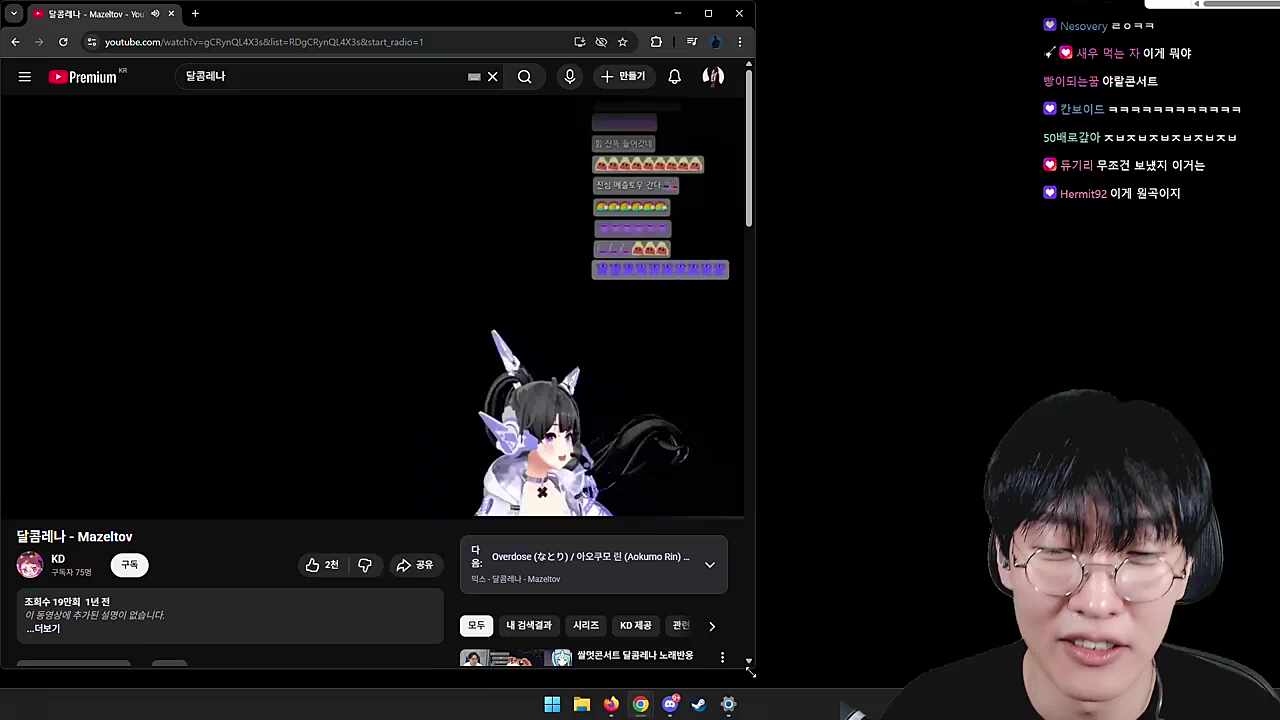The width and height of the screenshot is (1280, 720).
Task: Open the on-screen keyboard in search box
Action: (x=474, y=77)
